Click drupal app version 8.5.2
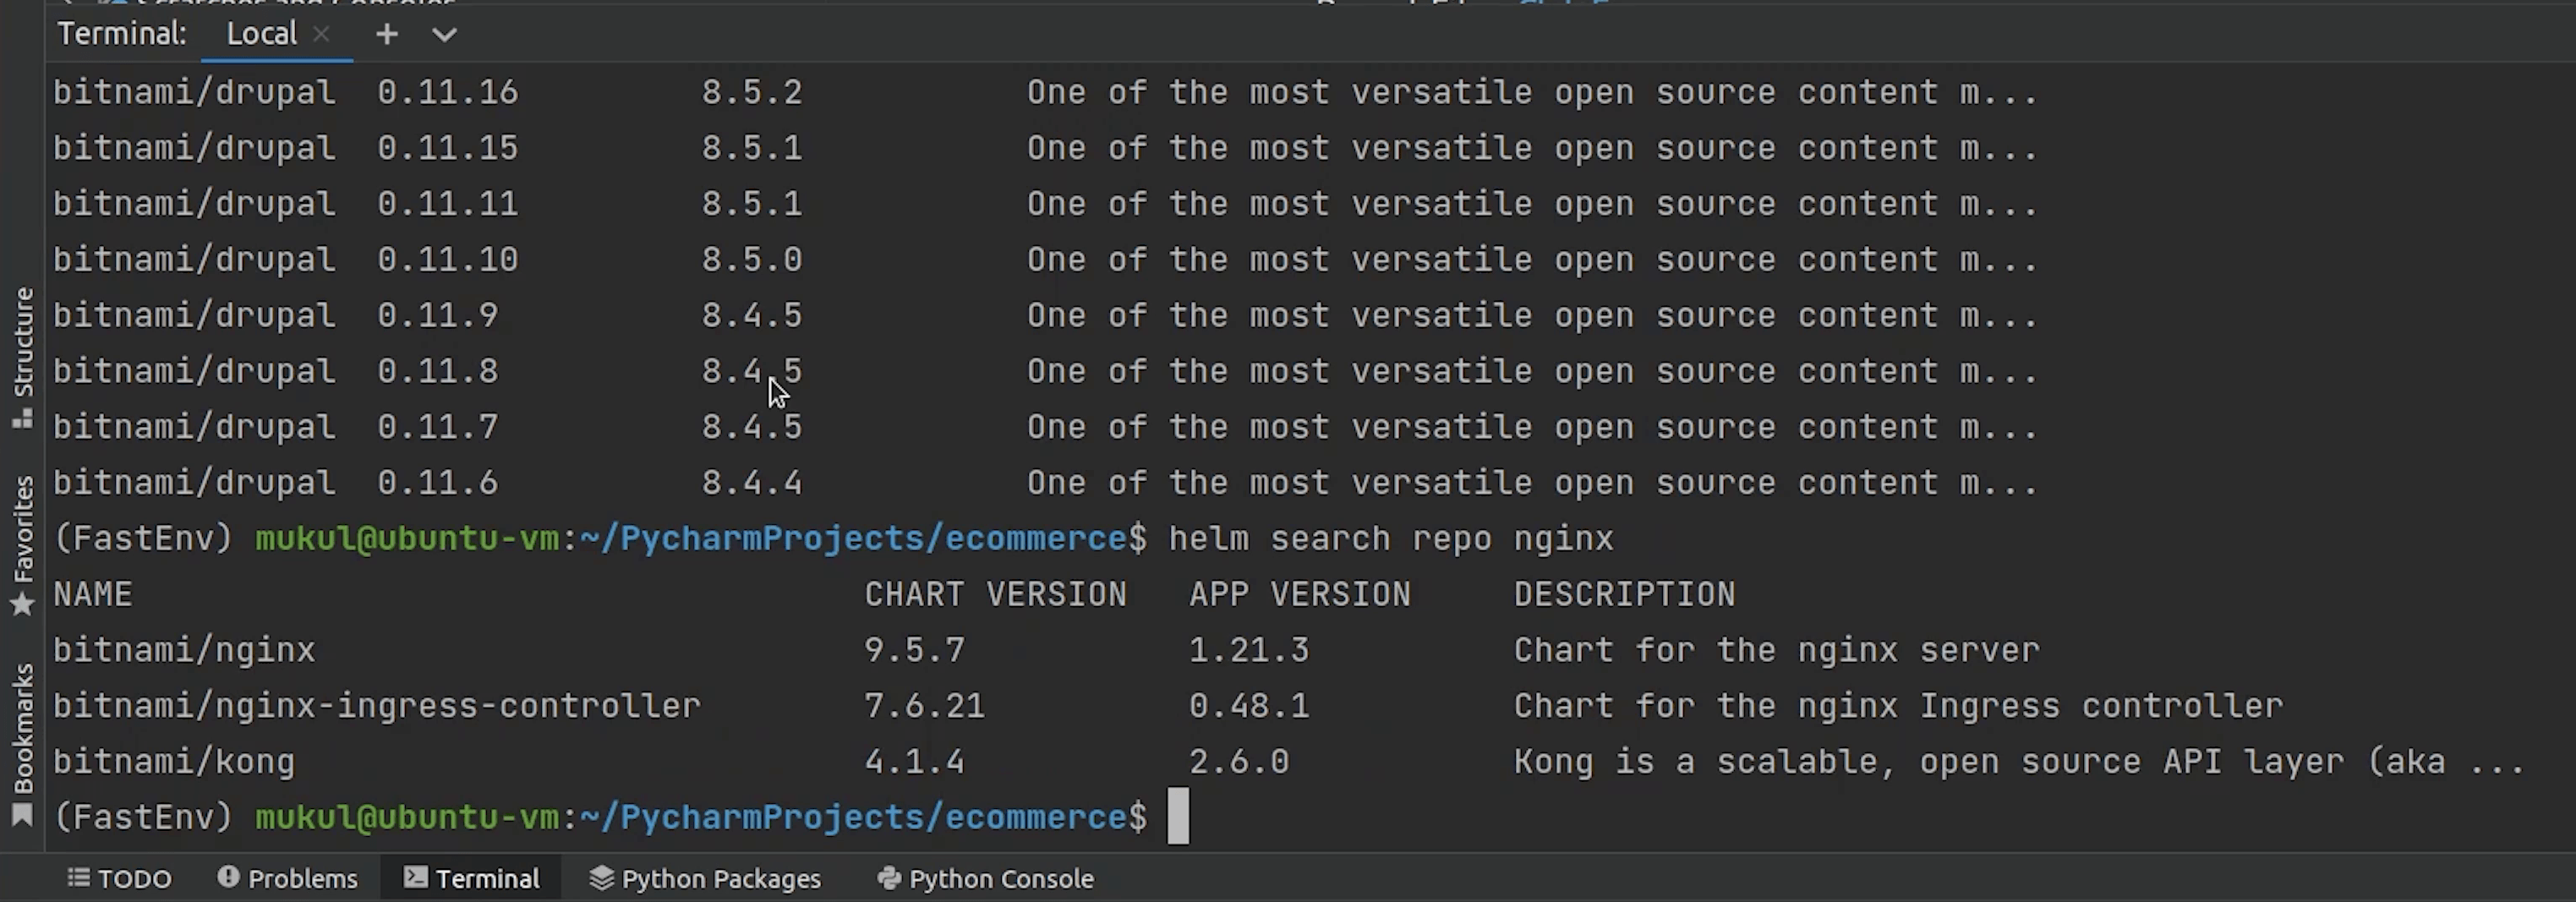The height and width of the screenshot is (902, 2576). click(x=752, y=93)
